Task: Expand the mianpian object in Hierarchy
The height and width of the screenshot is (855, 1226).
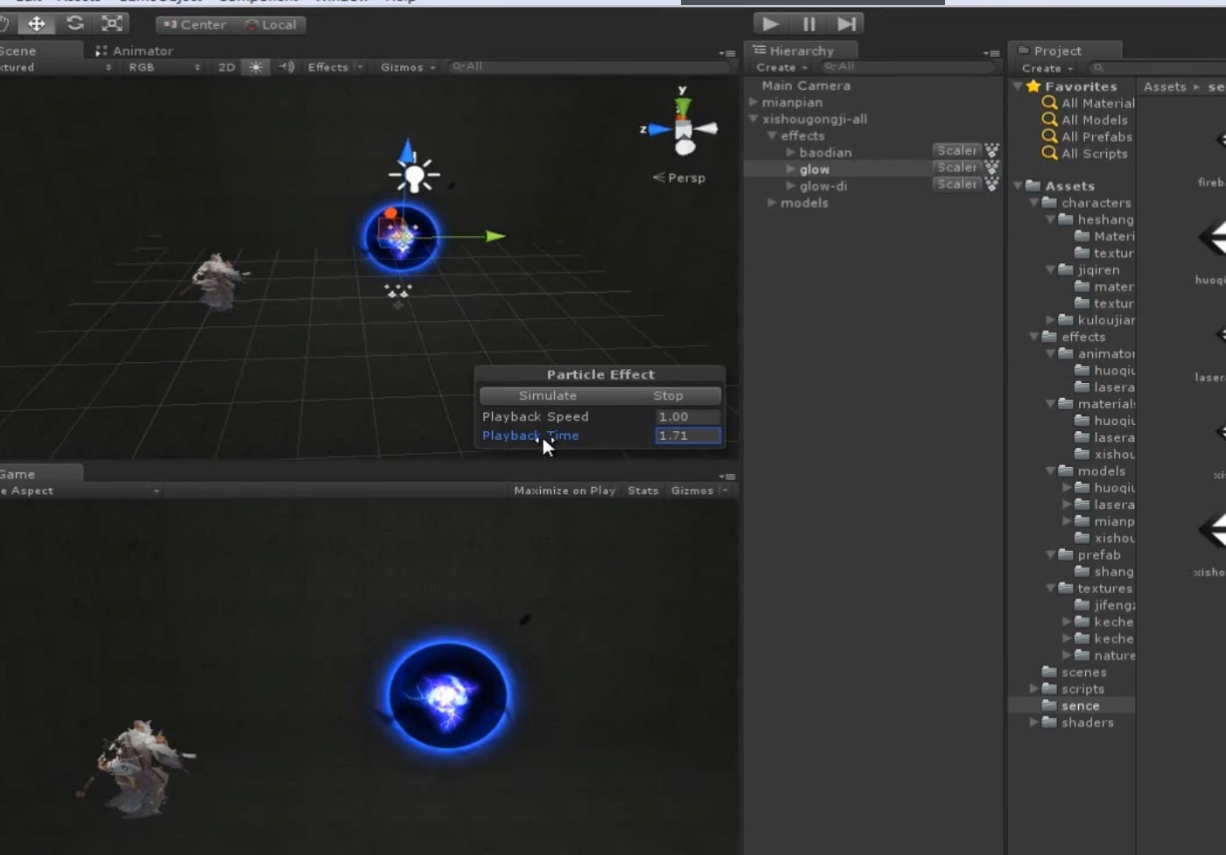Action: coord(754,103)
